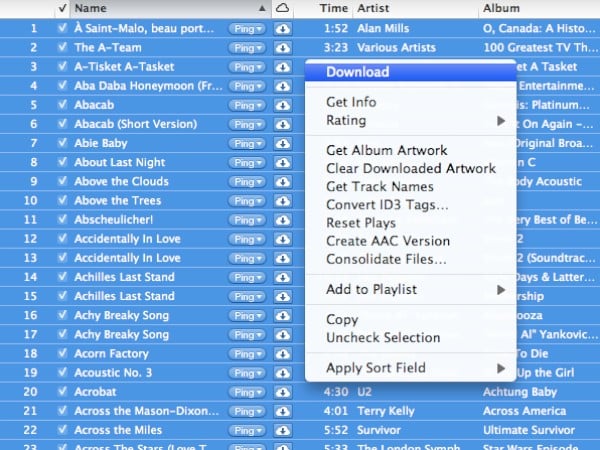
Task: Download About Last Night from iCloud
Action: pos(283,163)
